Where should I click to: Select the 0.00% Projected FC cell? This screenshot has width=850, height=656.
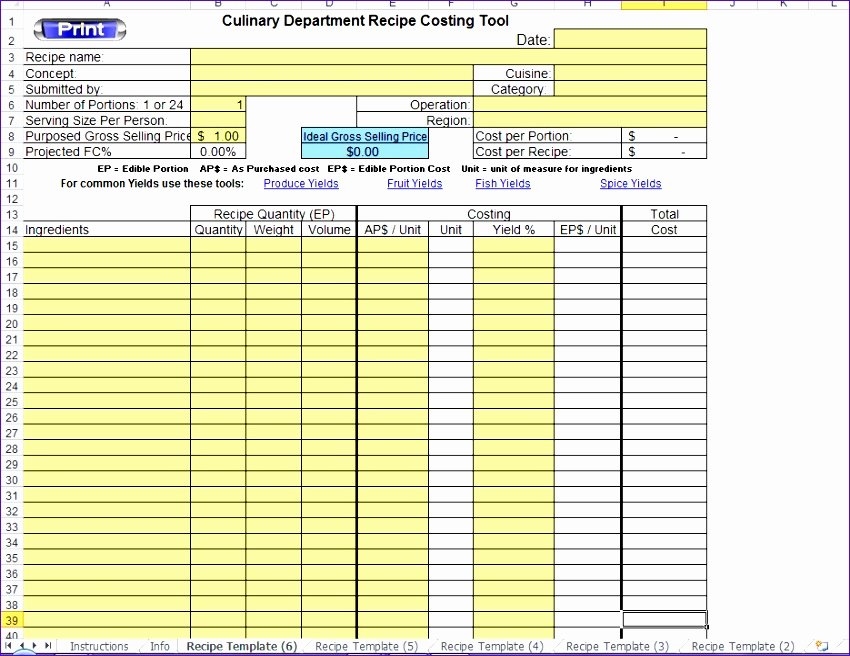click(x=218, y=152)
